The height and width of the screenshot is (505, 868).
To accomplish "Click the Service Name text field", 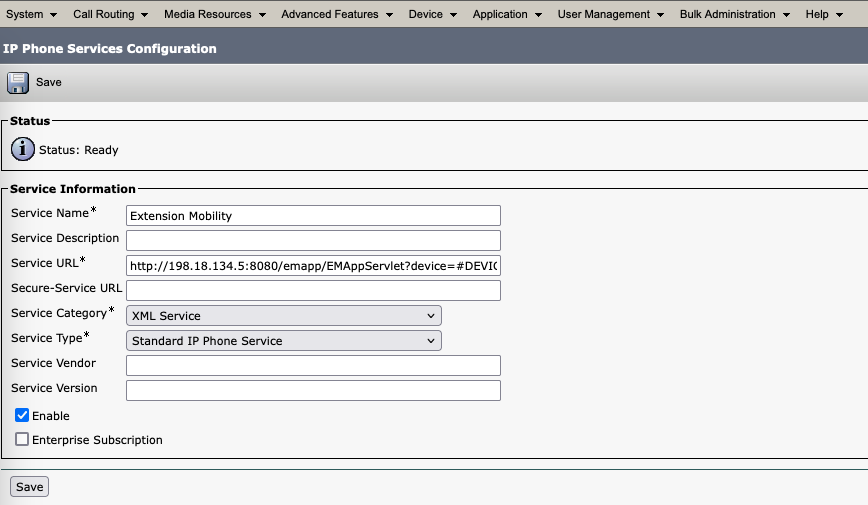I will point(313,216).
